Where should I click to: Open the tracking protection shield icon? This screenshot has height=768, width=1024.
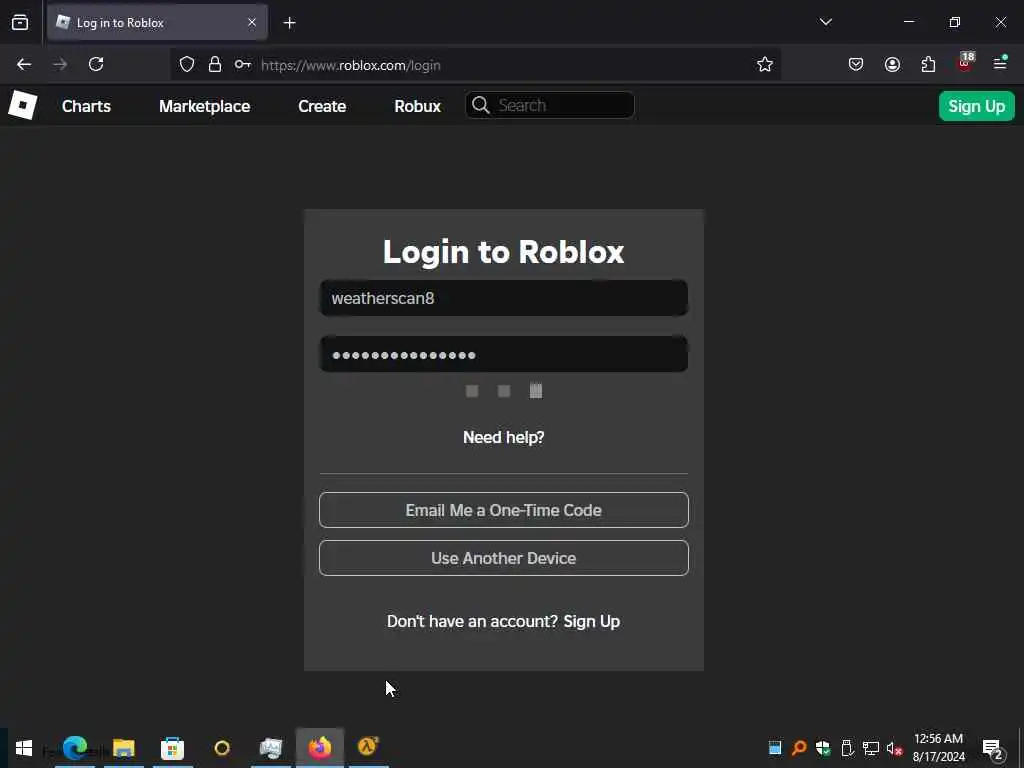click(187, 64)
